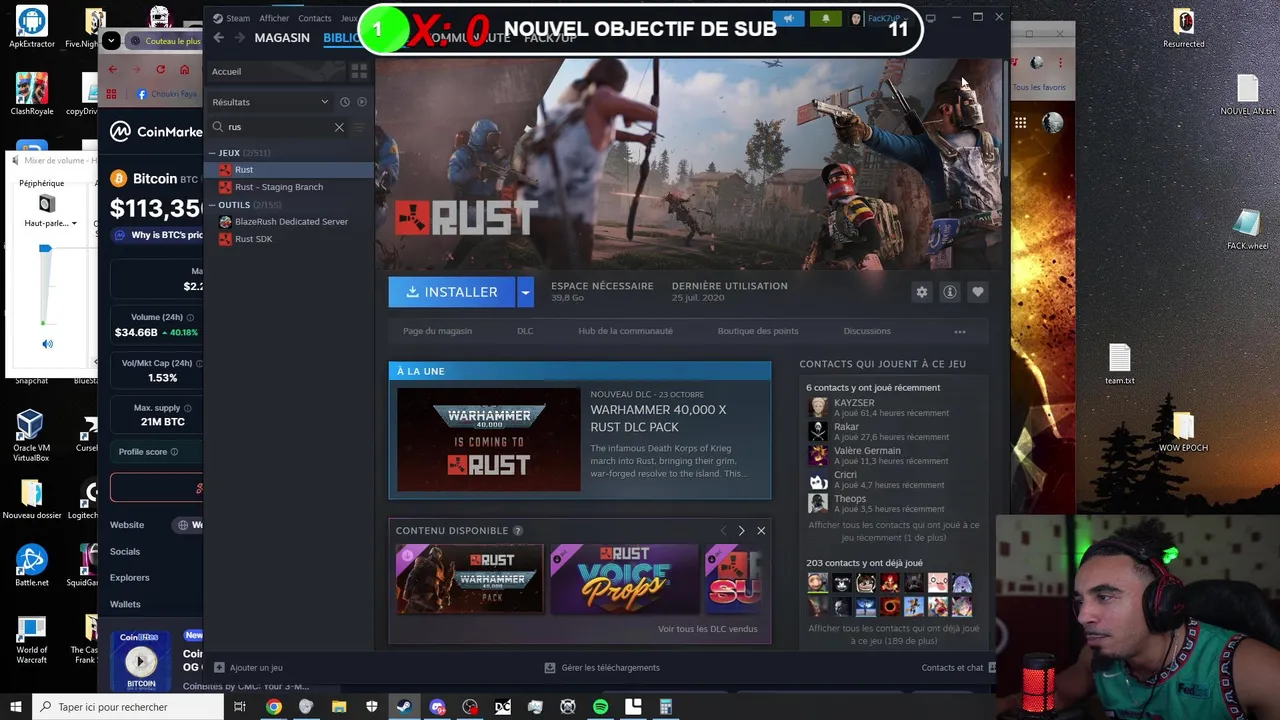The width and height of the screenshot is (1280, 720).
Task: Open the Discussions tab
Action: (867, 331)
